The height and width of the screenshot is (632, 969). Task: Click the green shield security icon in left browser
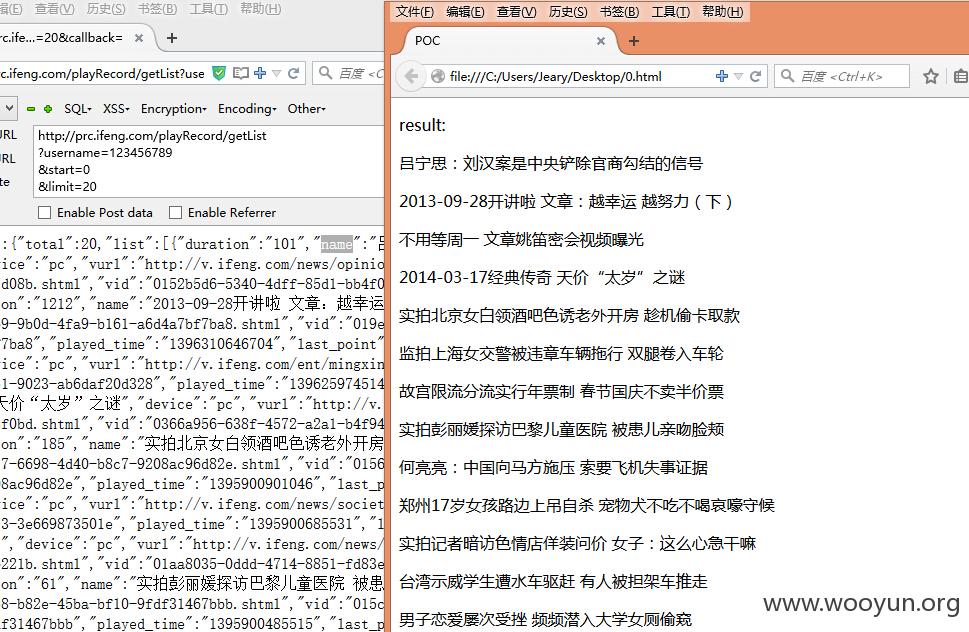(219, 74)
